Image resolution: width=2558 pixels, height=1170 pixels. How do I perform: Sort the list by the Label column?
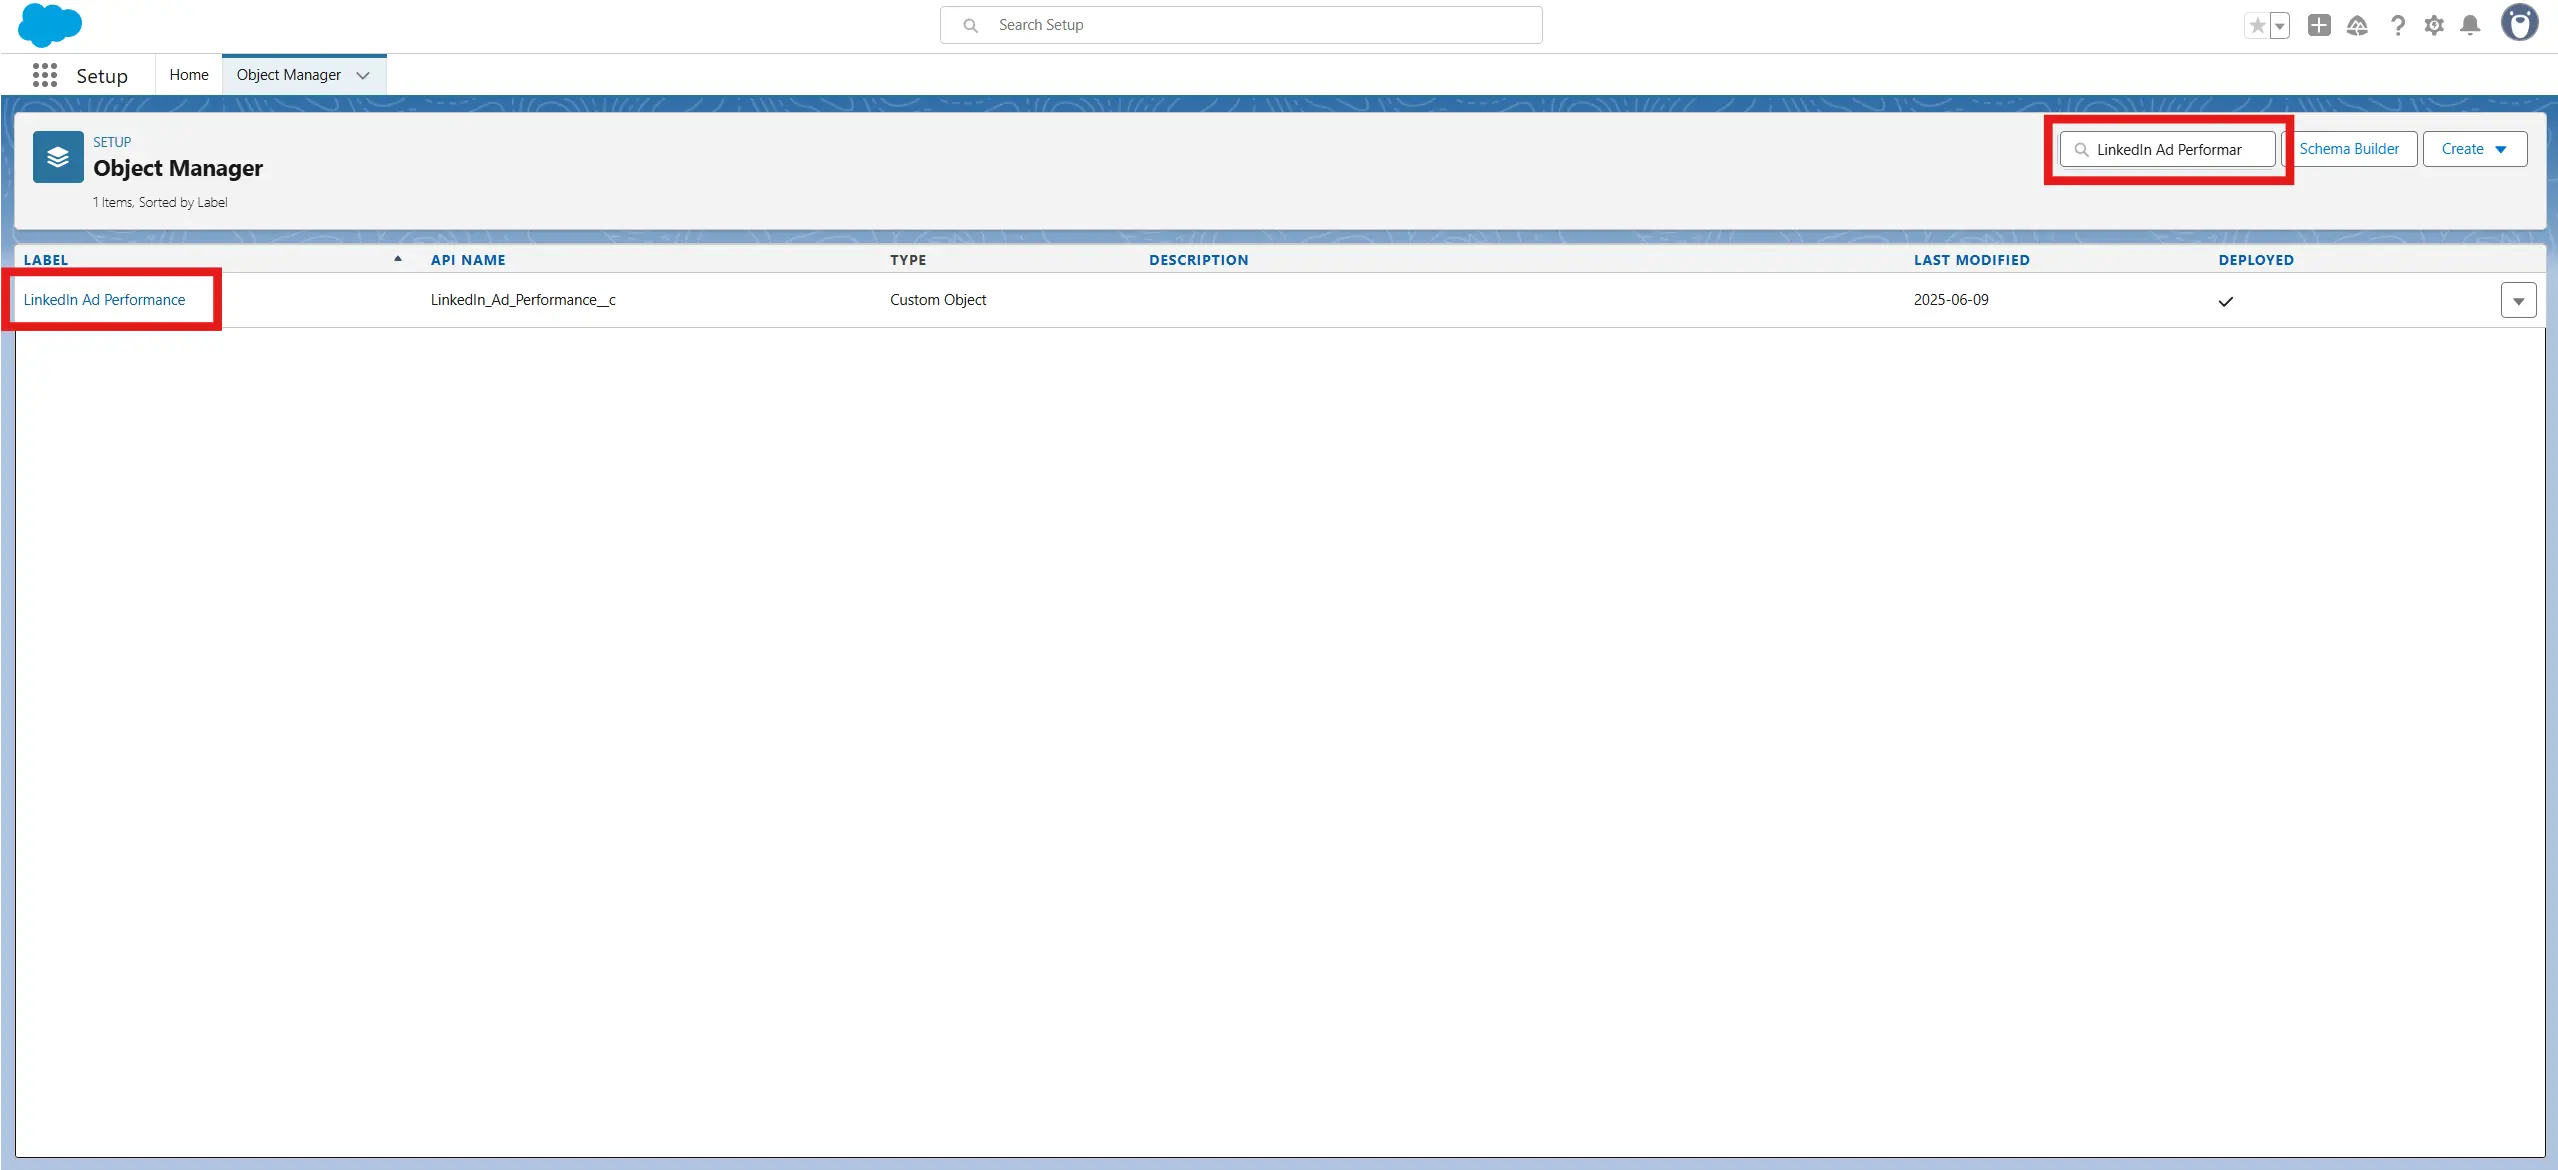(x=46, y=260)
